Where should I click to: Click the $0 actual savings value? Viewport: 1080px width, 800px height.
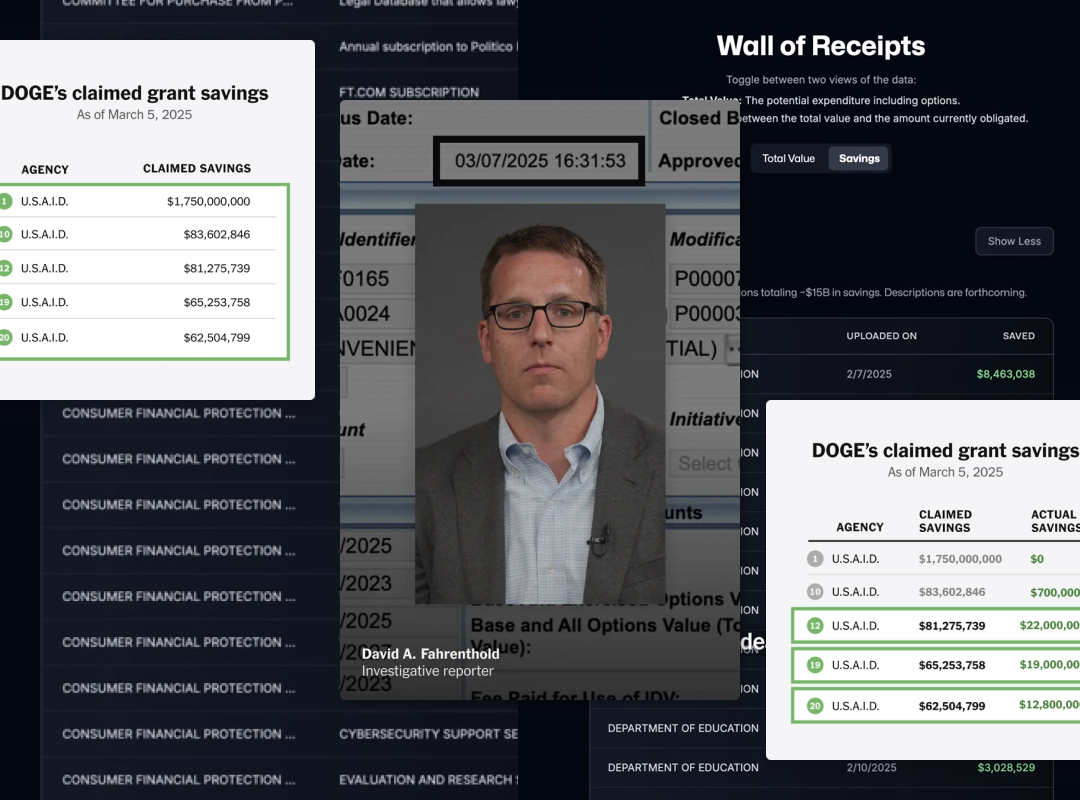click(x=1037, y=559)
